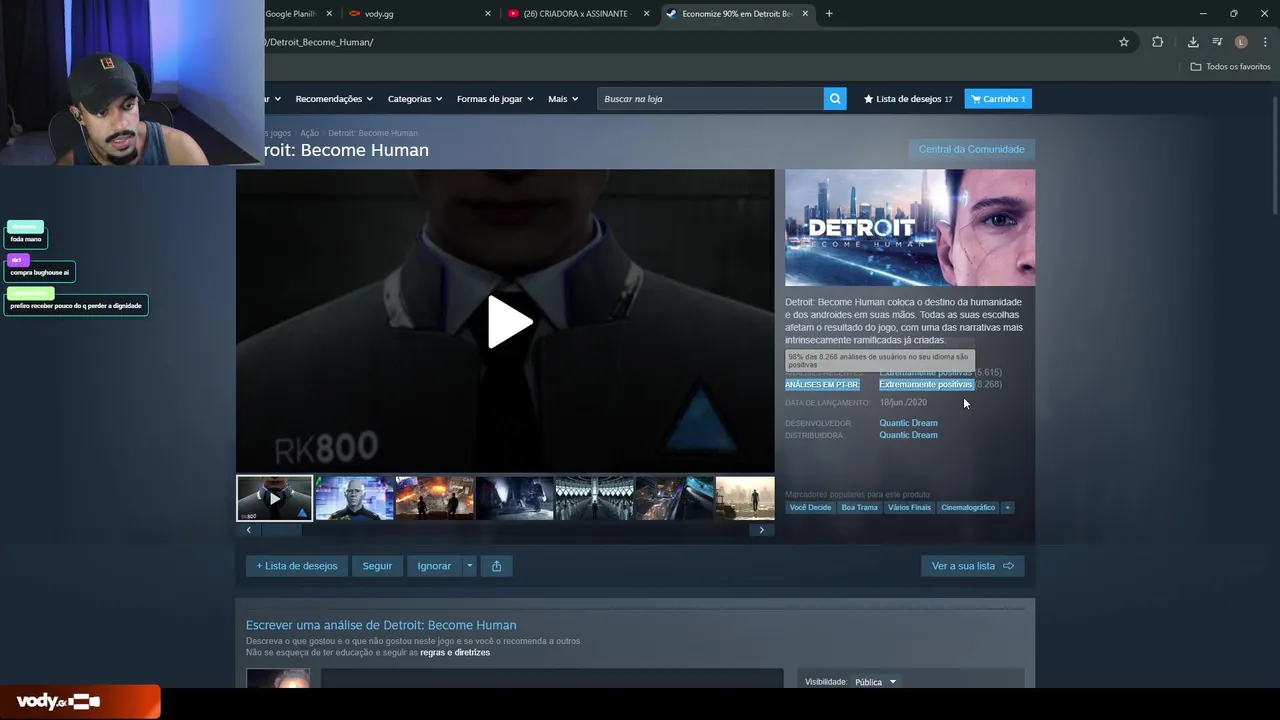This screenshot has width=1280, height=720.
Task: Close the Detroit Steam tab
Action: point(804,14)
